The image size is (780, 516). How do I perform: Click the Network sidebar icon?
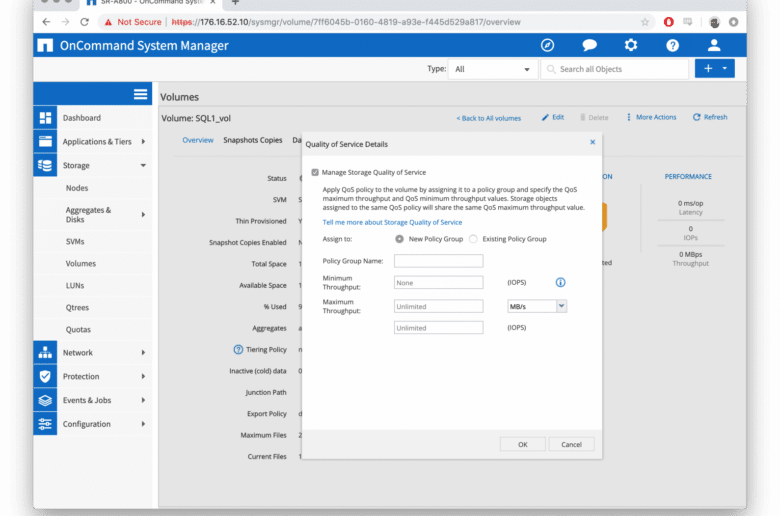click(45, 352)
